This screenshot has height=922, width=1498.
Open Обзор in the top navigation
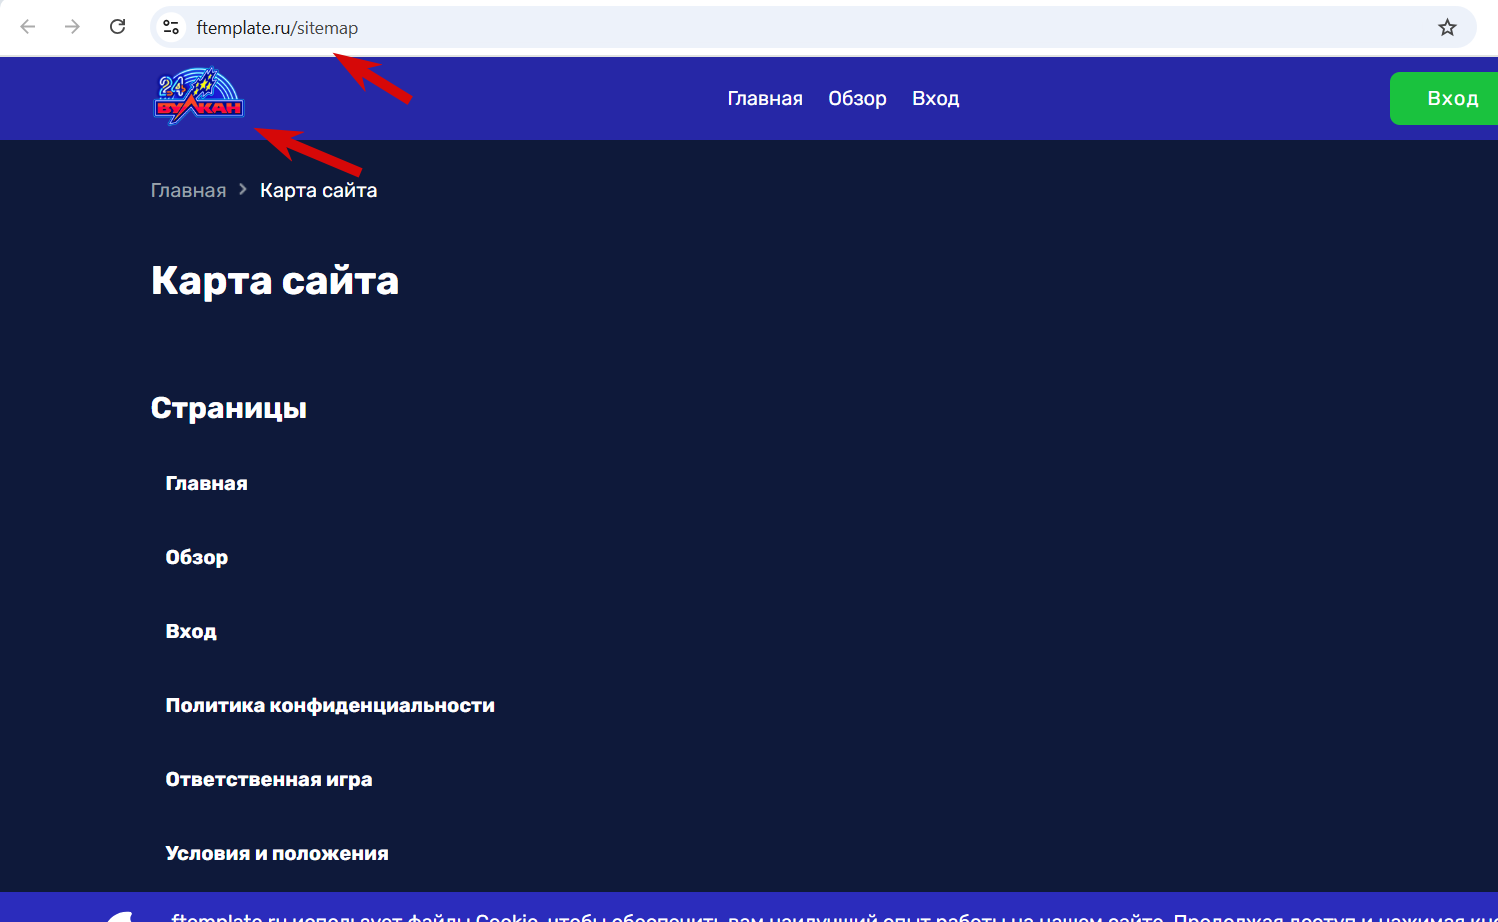point(857,98)
